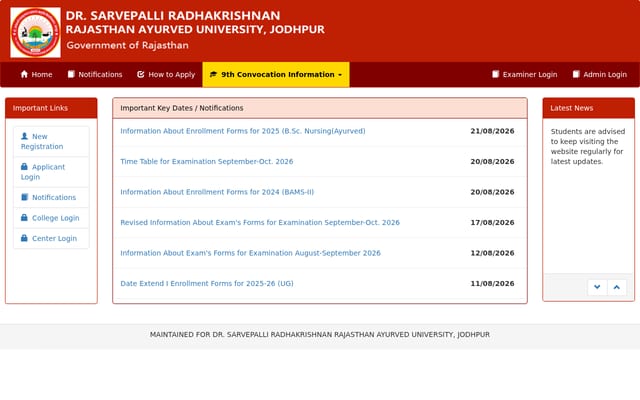Image resolution: width=640 pixels, height=400 pixels.
Task: Click the date 12/08/2026
Action: tap(492, 253)
